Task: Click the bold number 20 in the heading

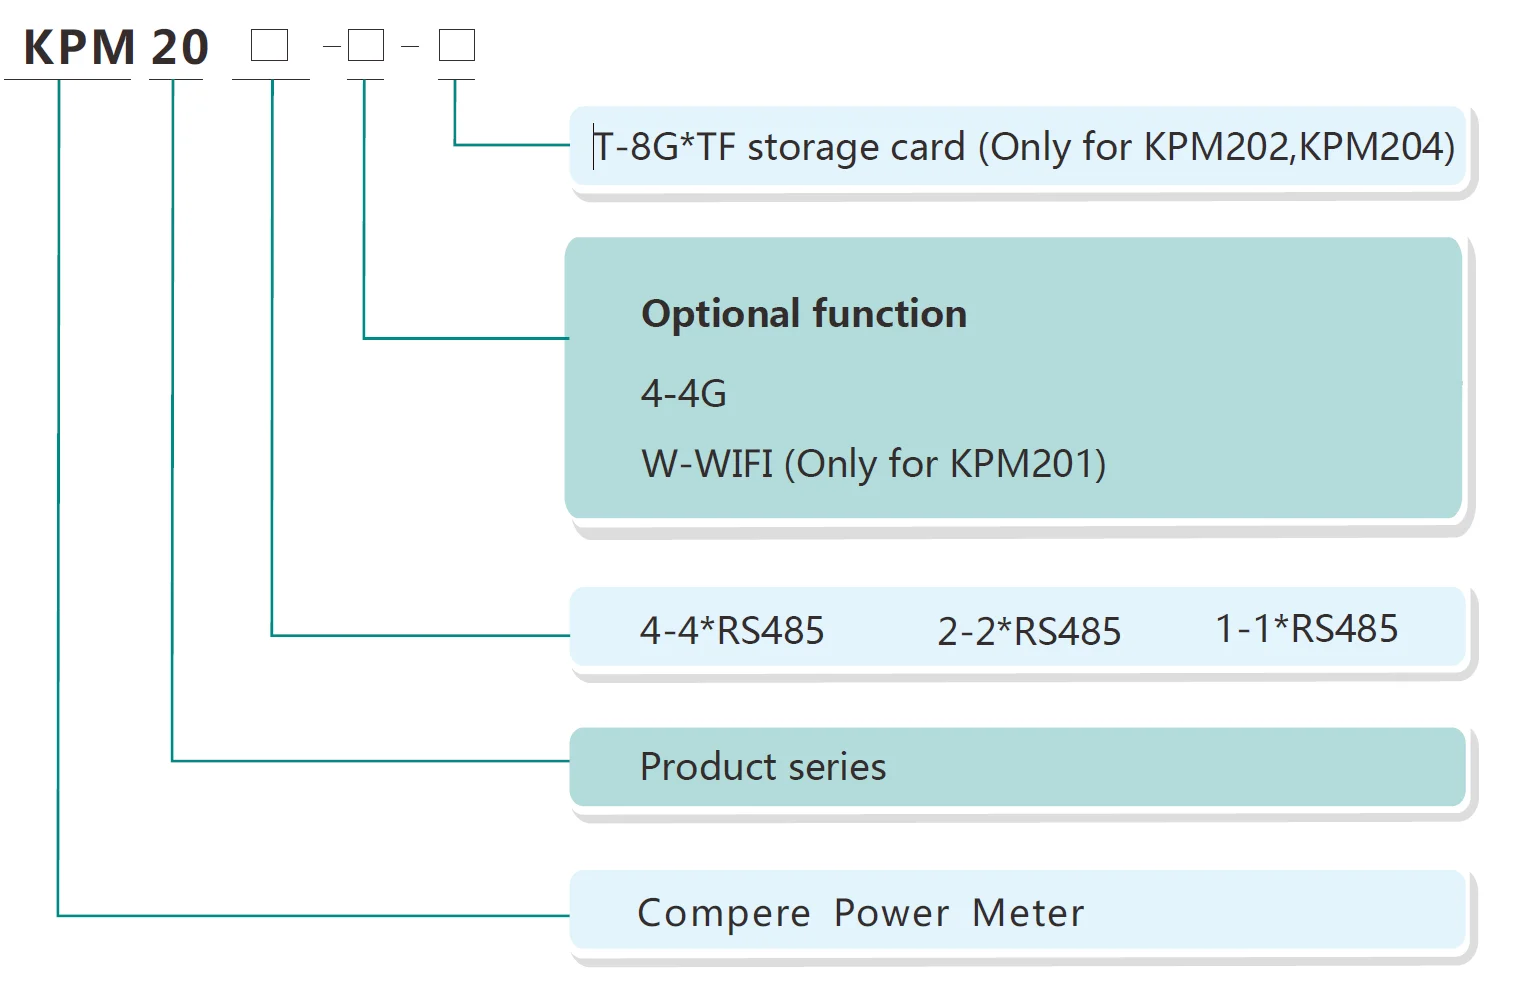Action: tap(180, 47)
